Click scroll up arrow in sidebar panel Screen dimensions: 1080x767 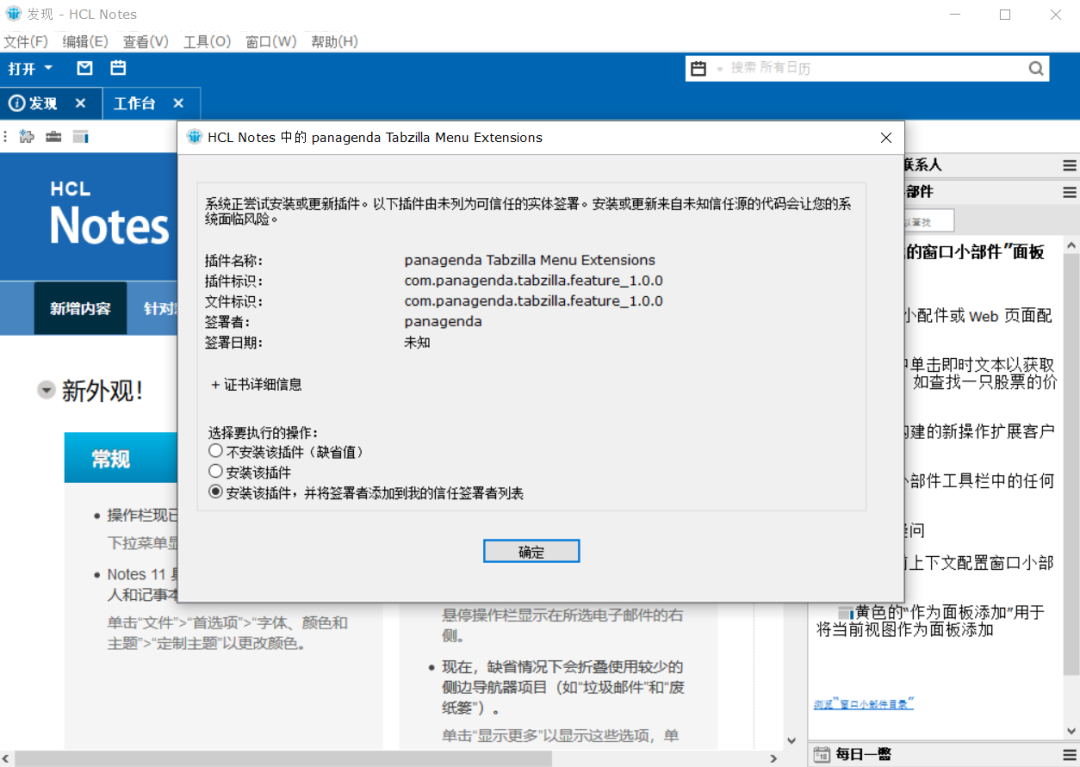click(x=1070, y=245)
